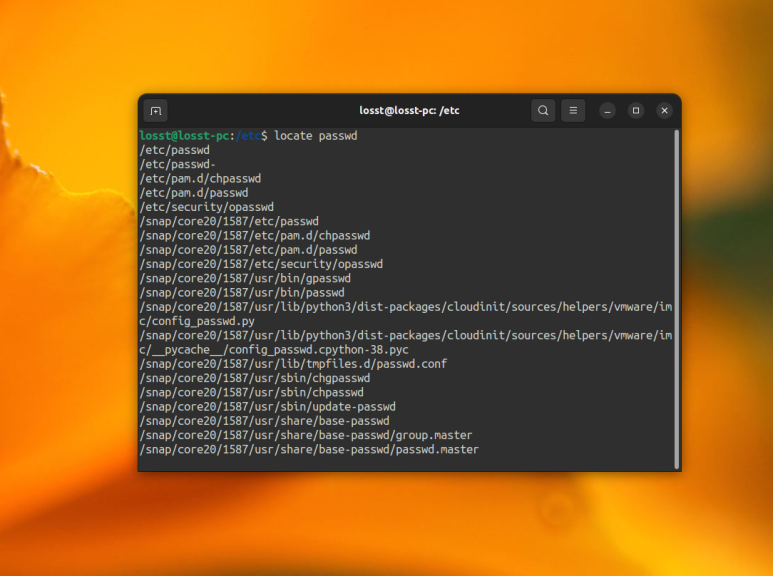Click the line '/snap/core20/1587/etc/pam.d/chpasswd'
773x576 pixels.
254,236
